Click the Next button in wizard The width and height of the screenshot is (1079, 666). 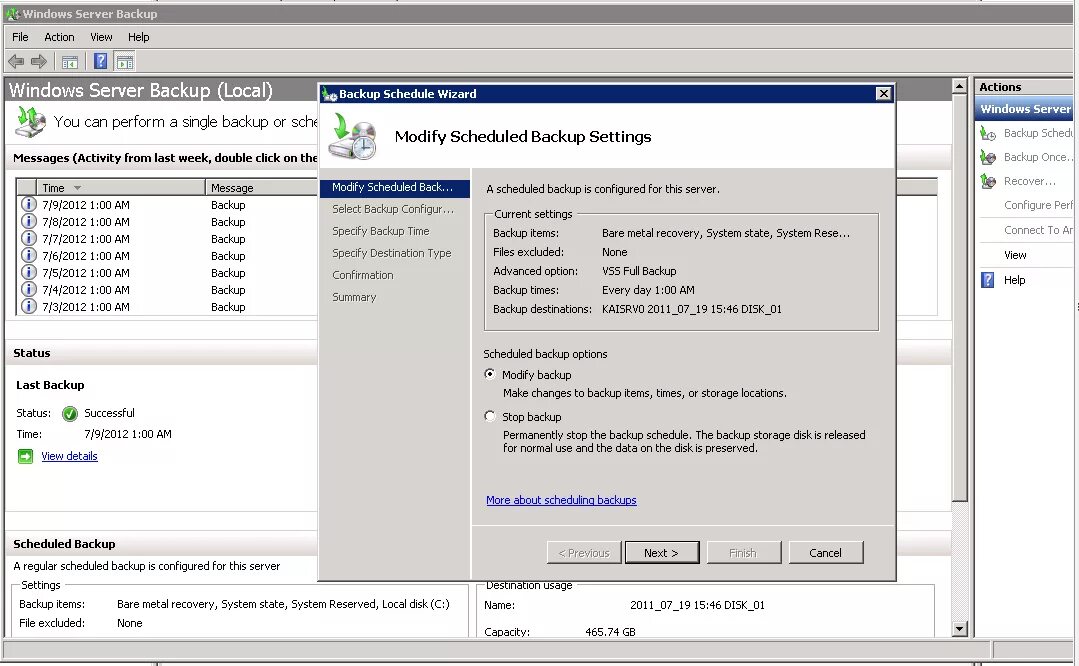pos(661,552)
